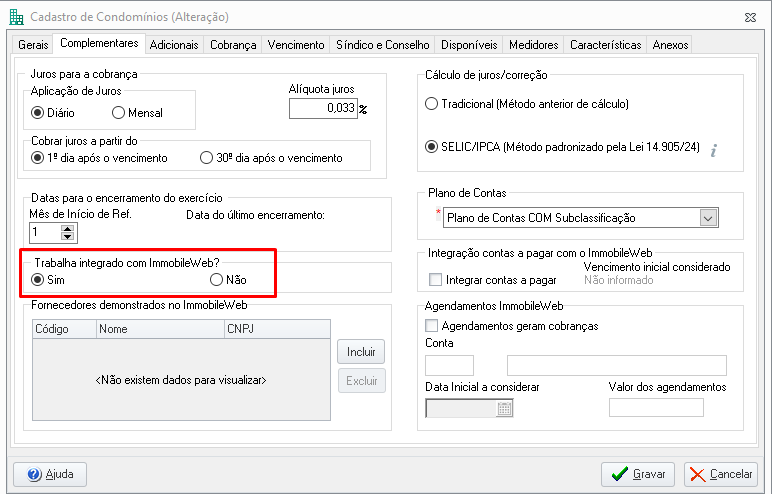
Task: Decrease Mês de Início de Ref. value
Action: point(67,236)
